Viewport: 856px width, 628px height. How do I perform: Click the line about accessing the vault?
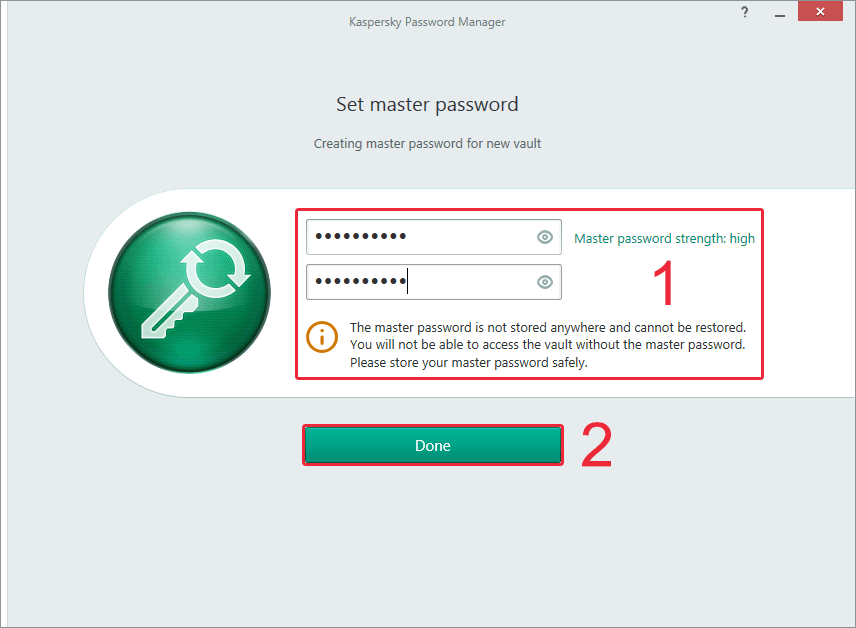548,345
